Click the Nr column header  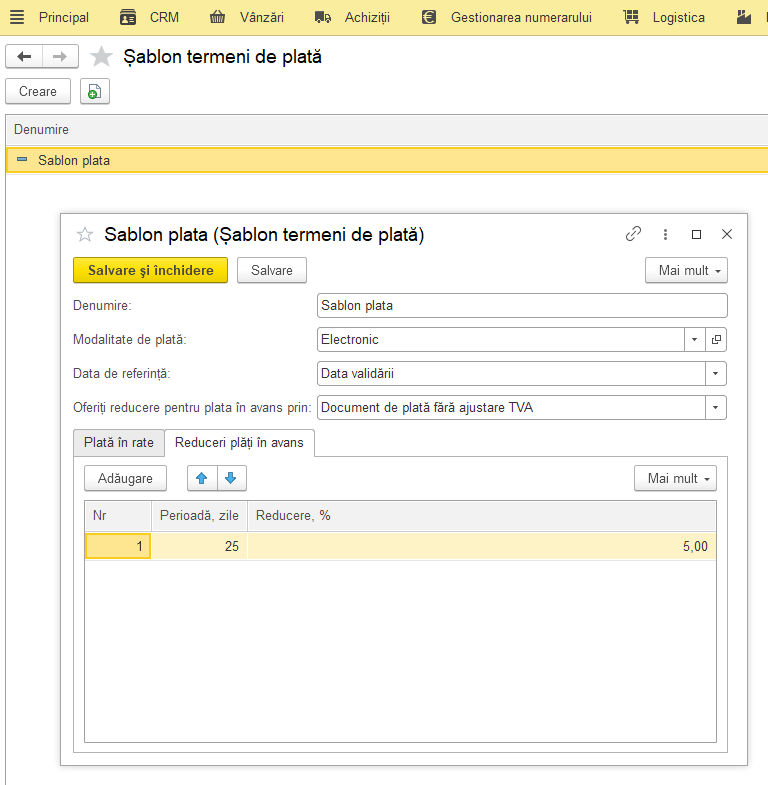pos(118,516)
